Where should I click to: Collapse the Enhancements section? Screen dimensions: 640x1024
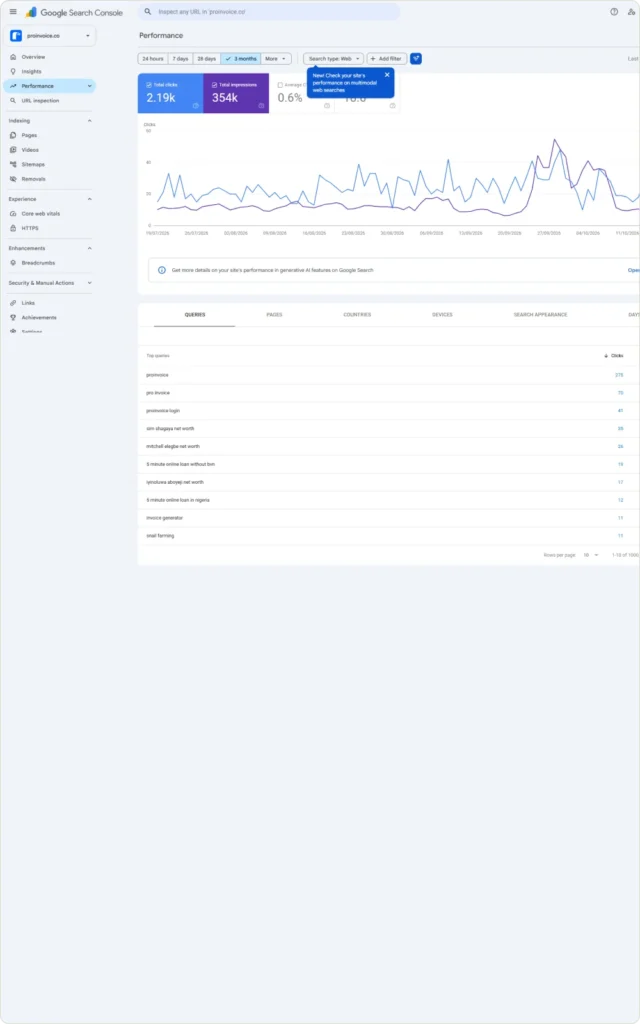(x=89, y=248)
